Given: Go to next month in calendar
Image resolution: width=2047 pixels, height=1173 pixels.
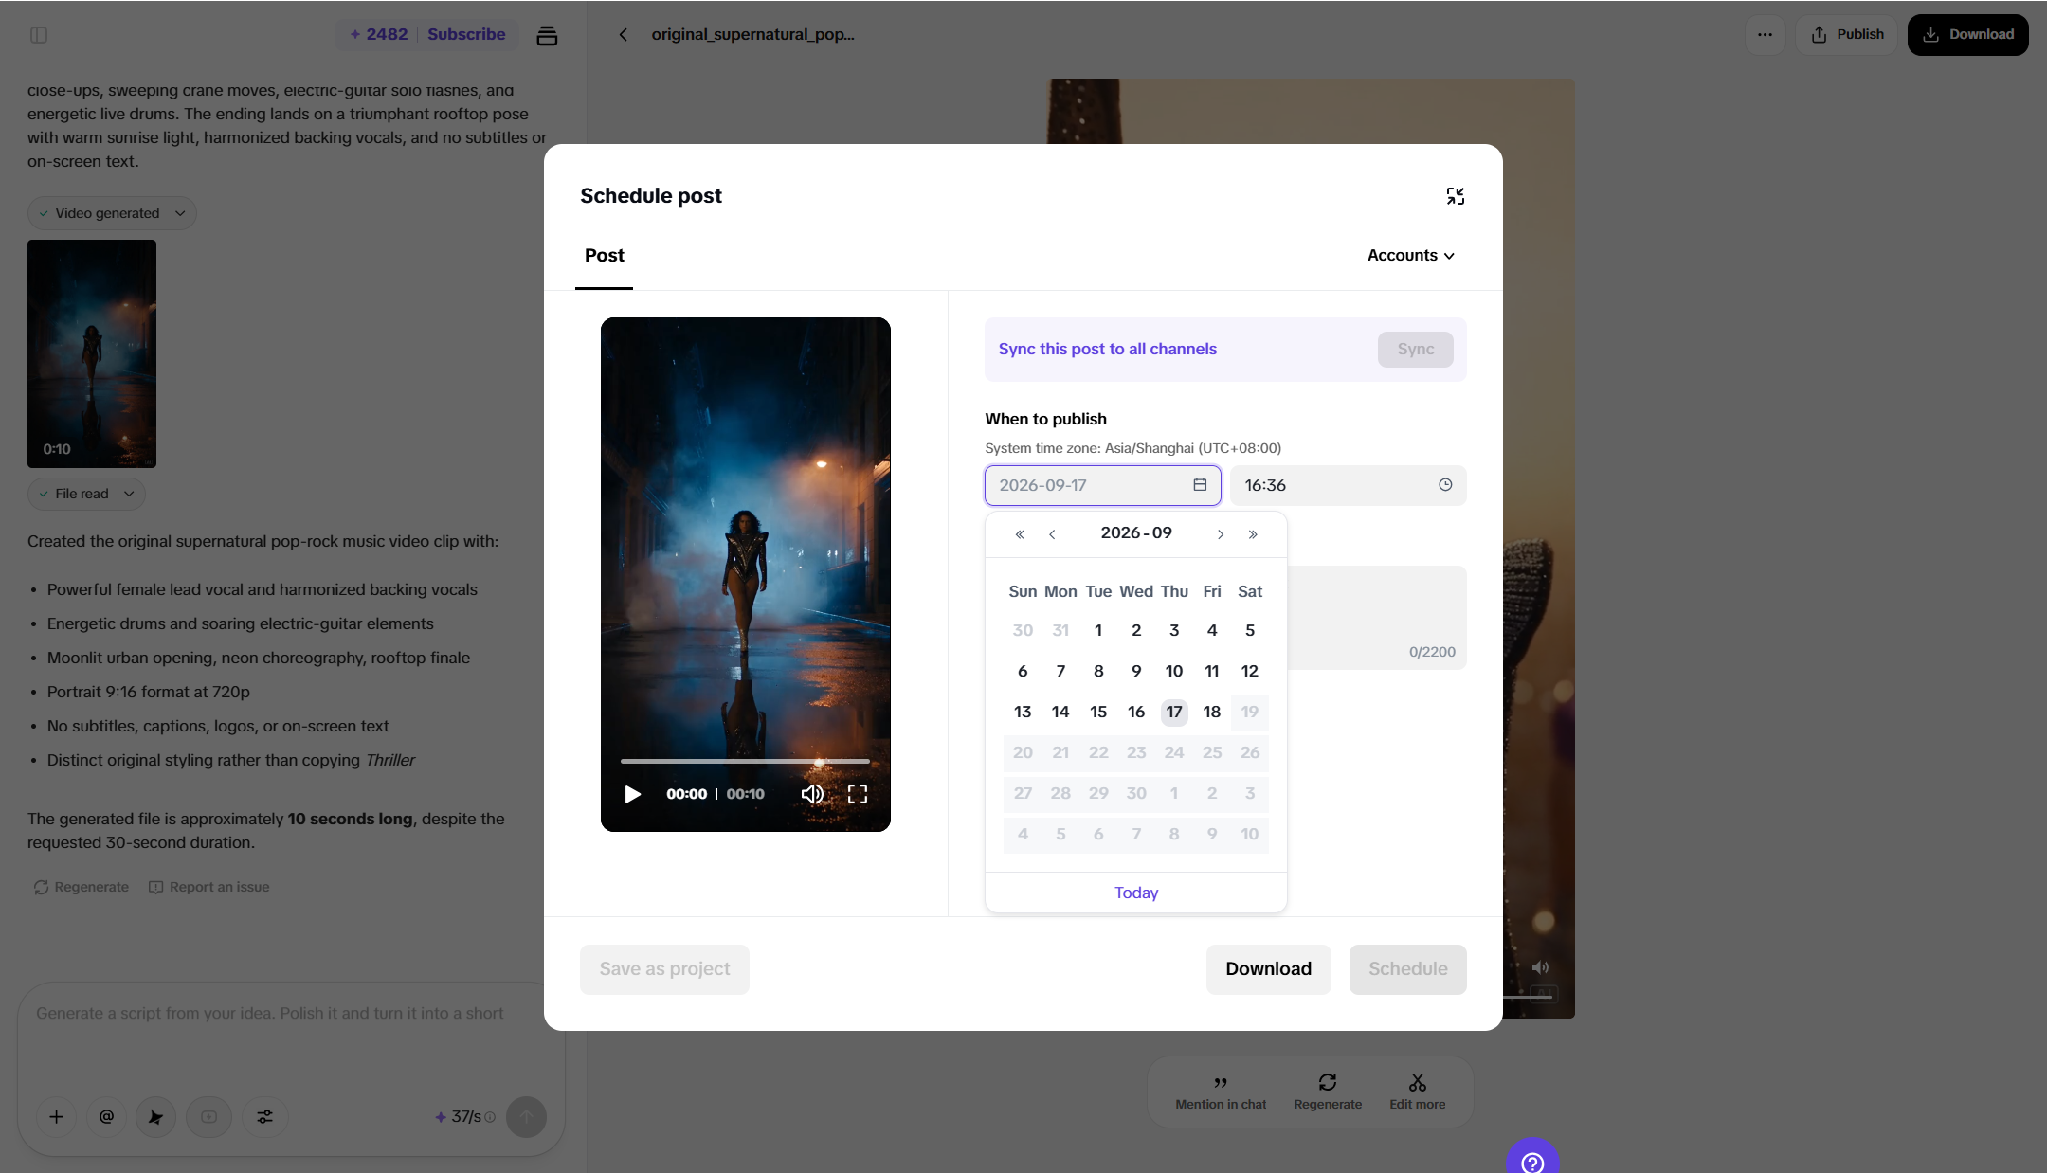Looking at the screenshot, I should click(1220, 534).
